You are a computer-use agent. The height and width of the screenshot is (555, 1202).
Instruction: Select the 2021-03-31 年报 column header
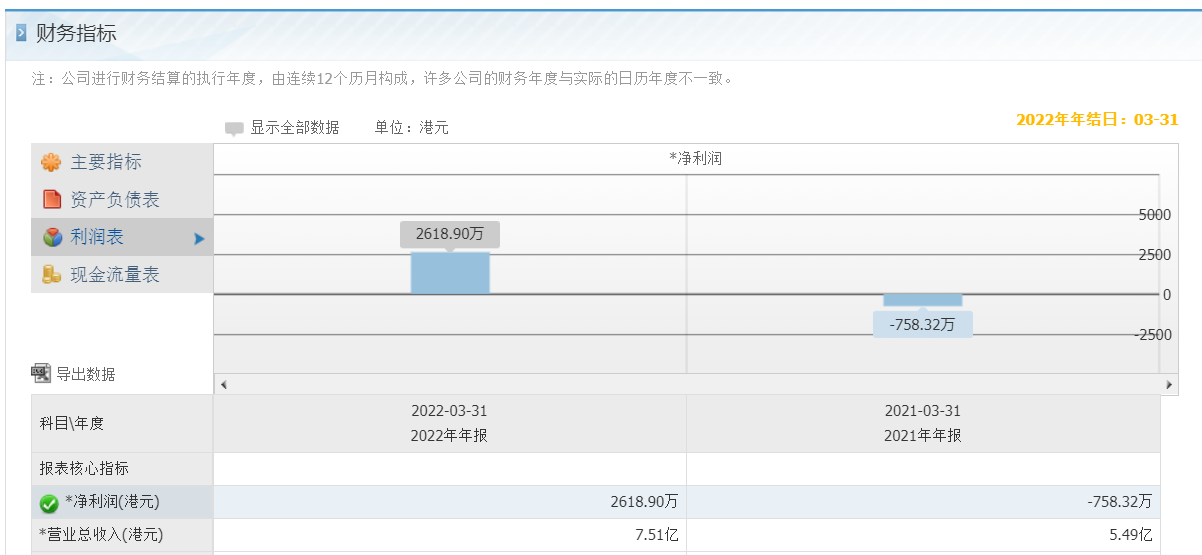coord(923,423)
